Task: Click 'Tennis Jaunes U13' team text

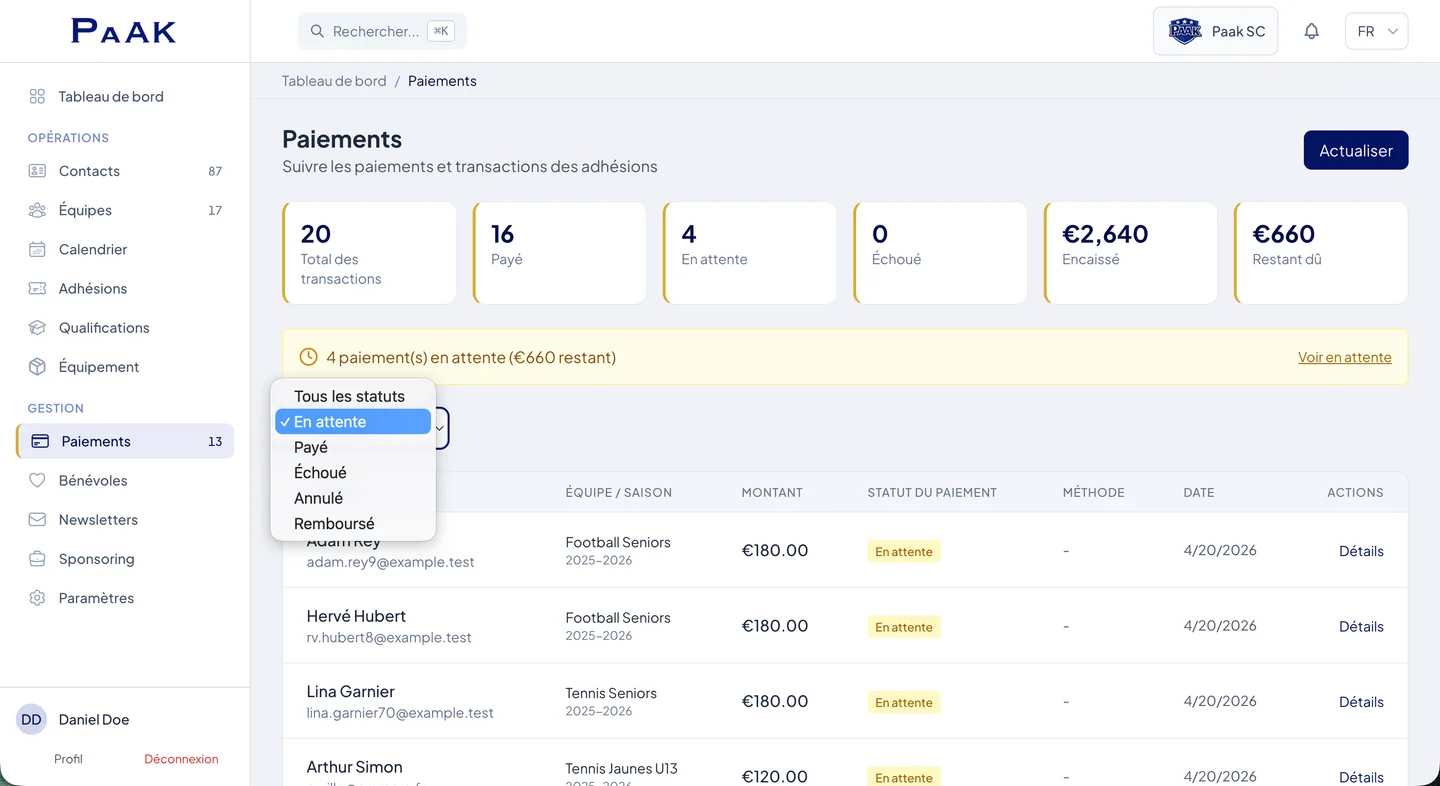Action: click(x=622, y=769)
